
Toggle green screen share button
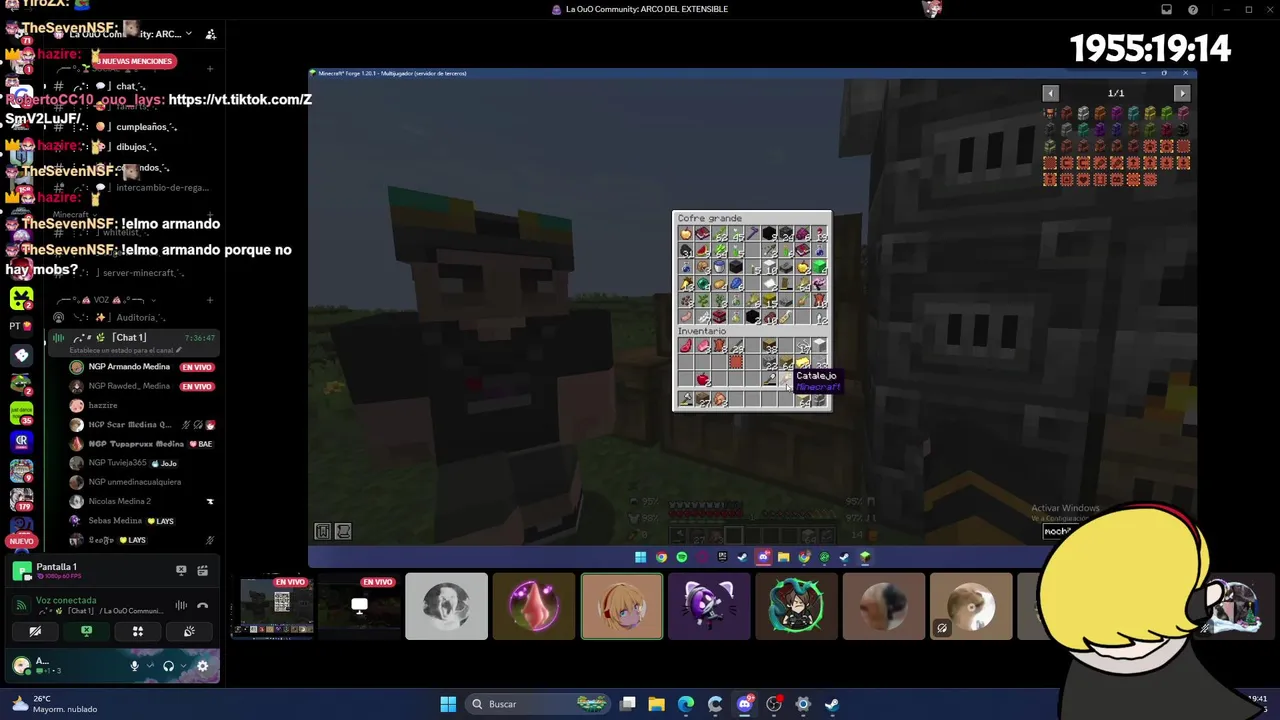(86, 631)
